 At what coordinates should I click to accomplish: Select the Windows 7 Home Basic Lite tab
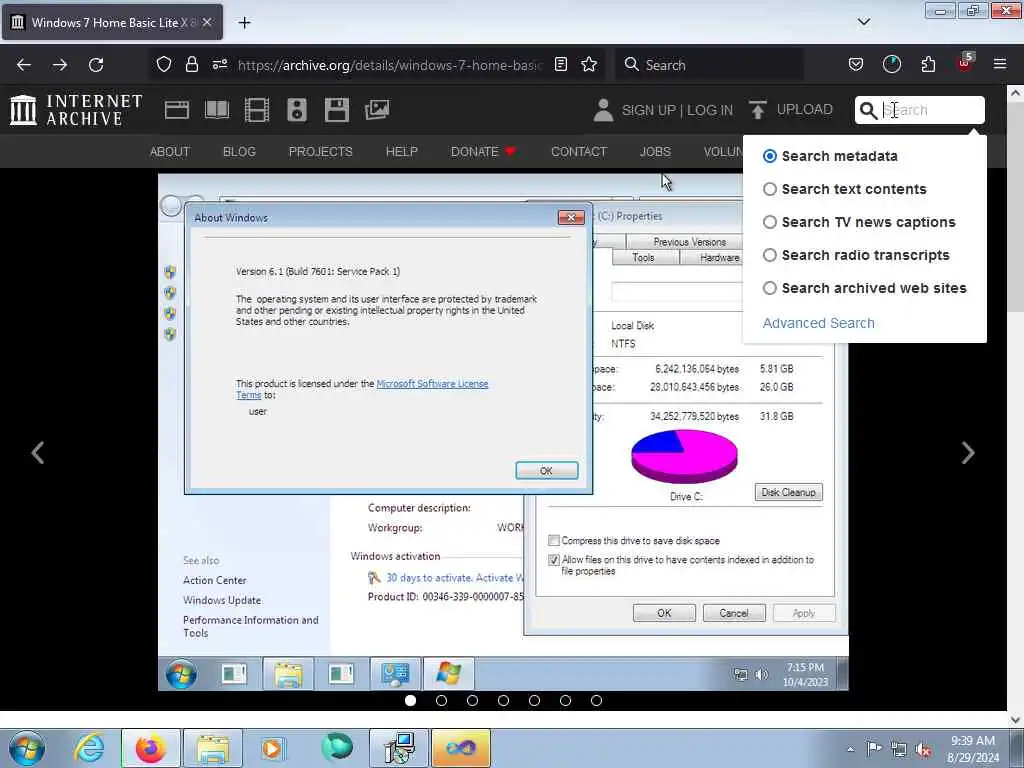point(112,22)
